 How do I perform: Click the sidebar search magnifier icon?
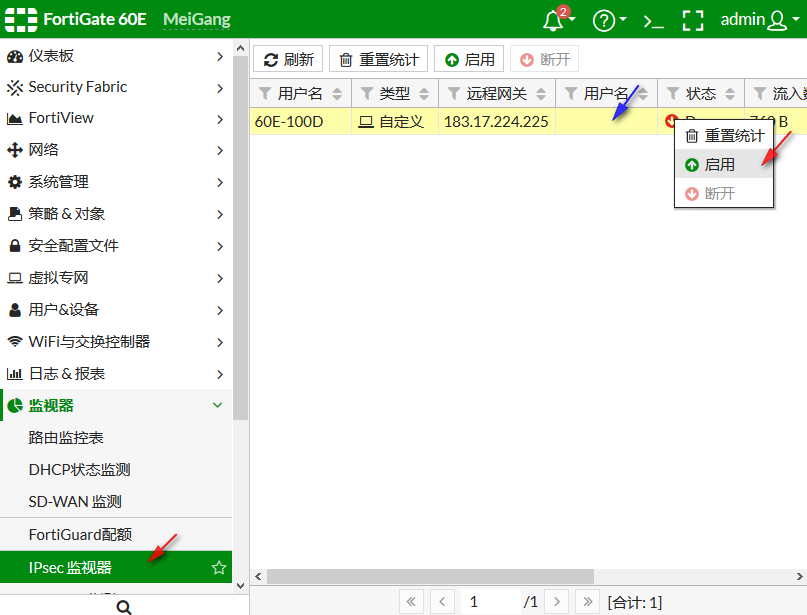click(x=124, y=607)
